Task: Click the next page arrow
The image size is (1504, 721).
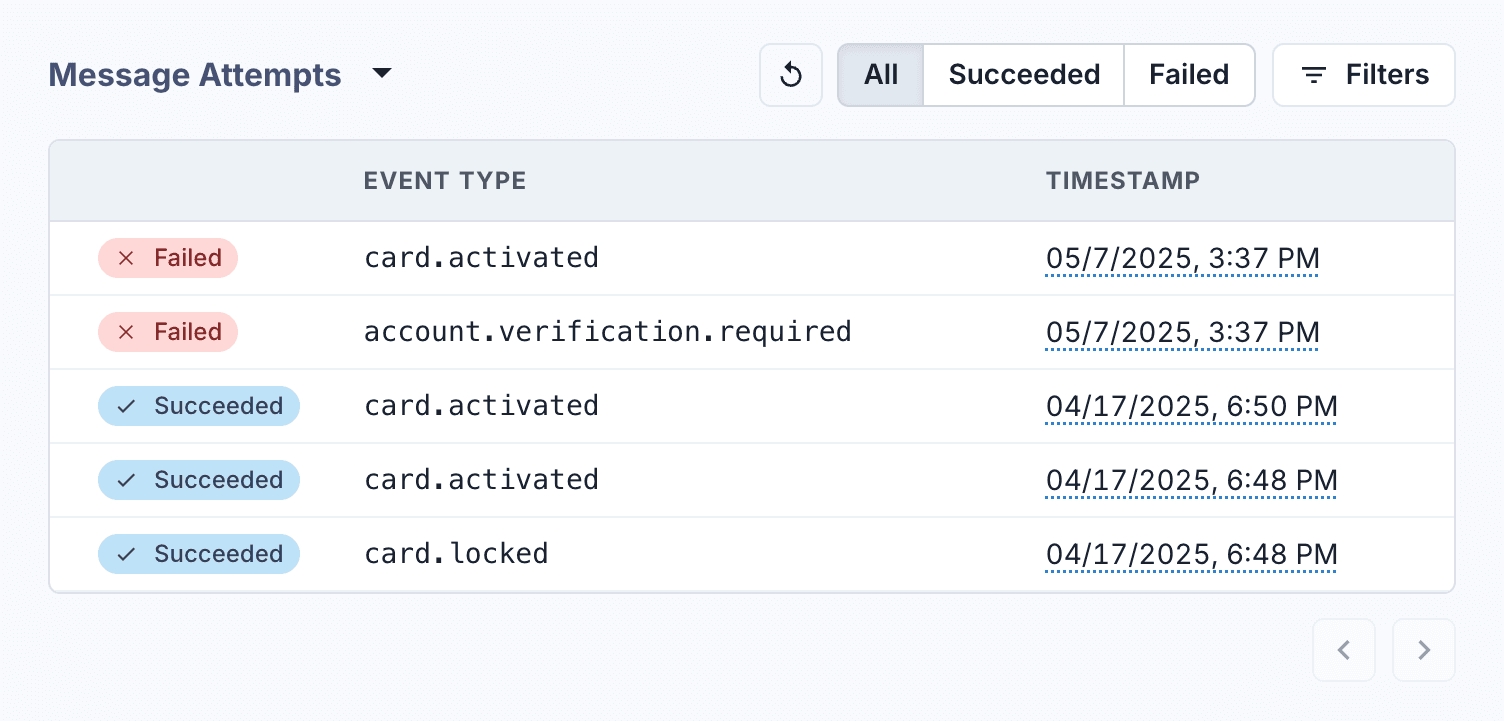Action: (x=1424, y=650)
